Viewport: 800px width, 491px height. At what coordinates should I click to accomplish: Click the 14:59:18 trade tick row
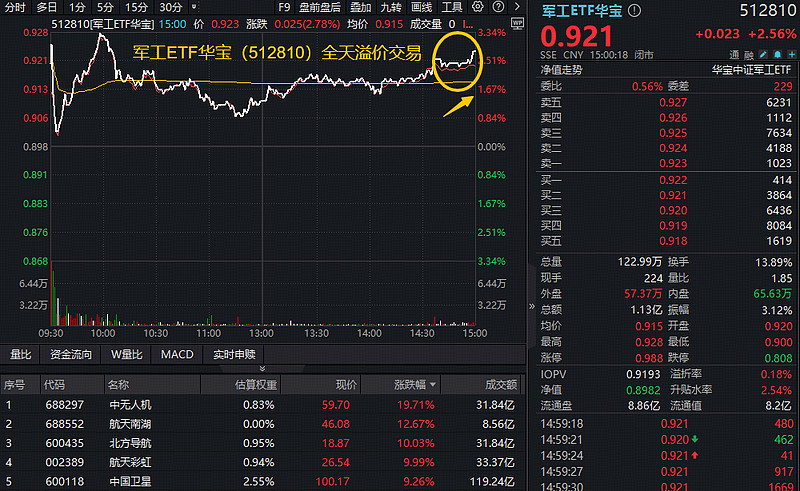(x=667, y=424)
